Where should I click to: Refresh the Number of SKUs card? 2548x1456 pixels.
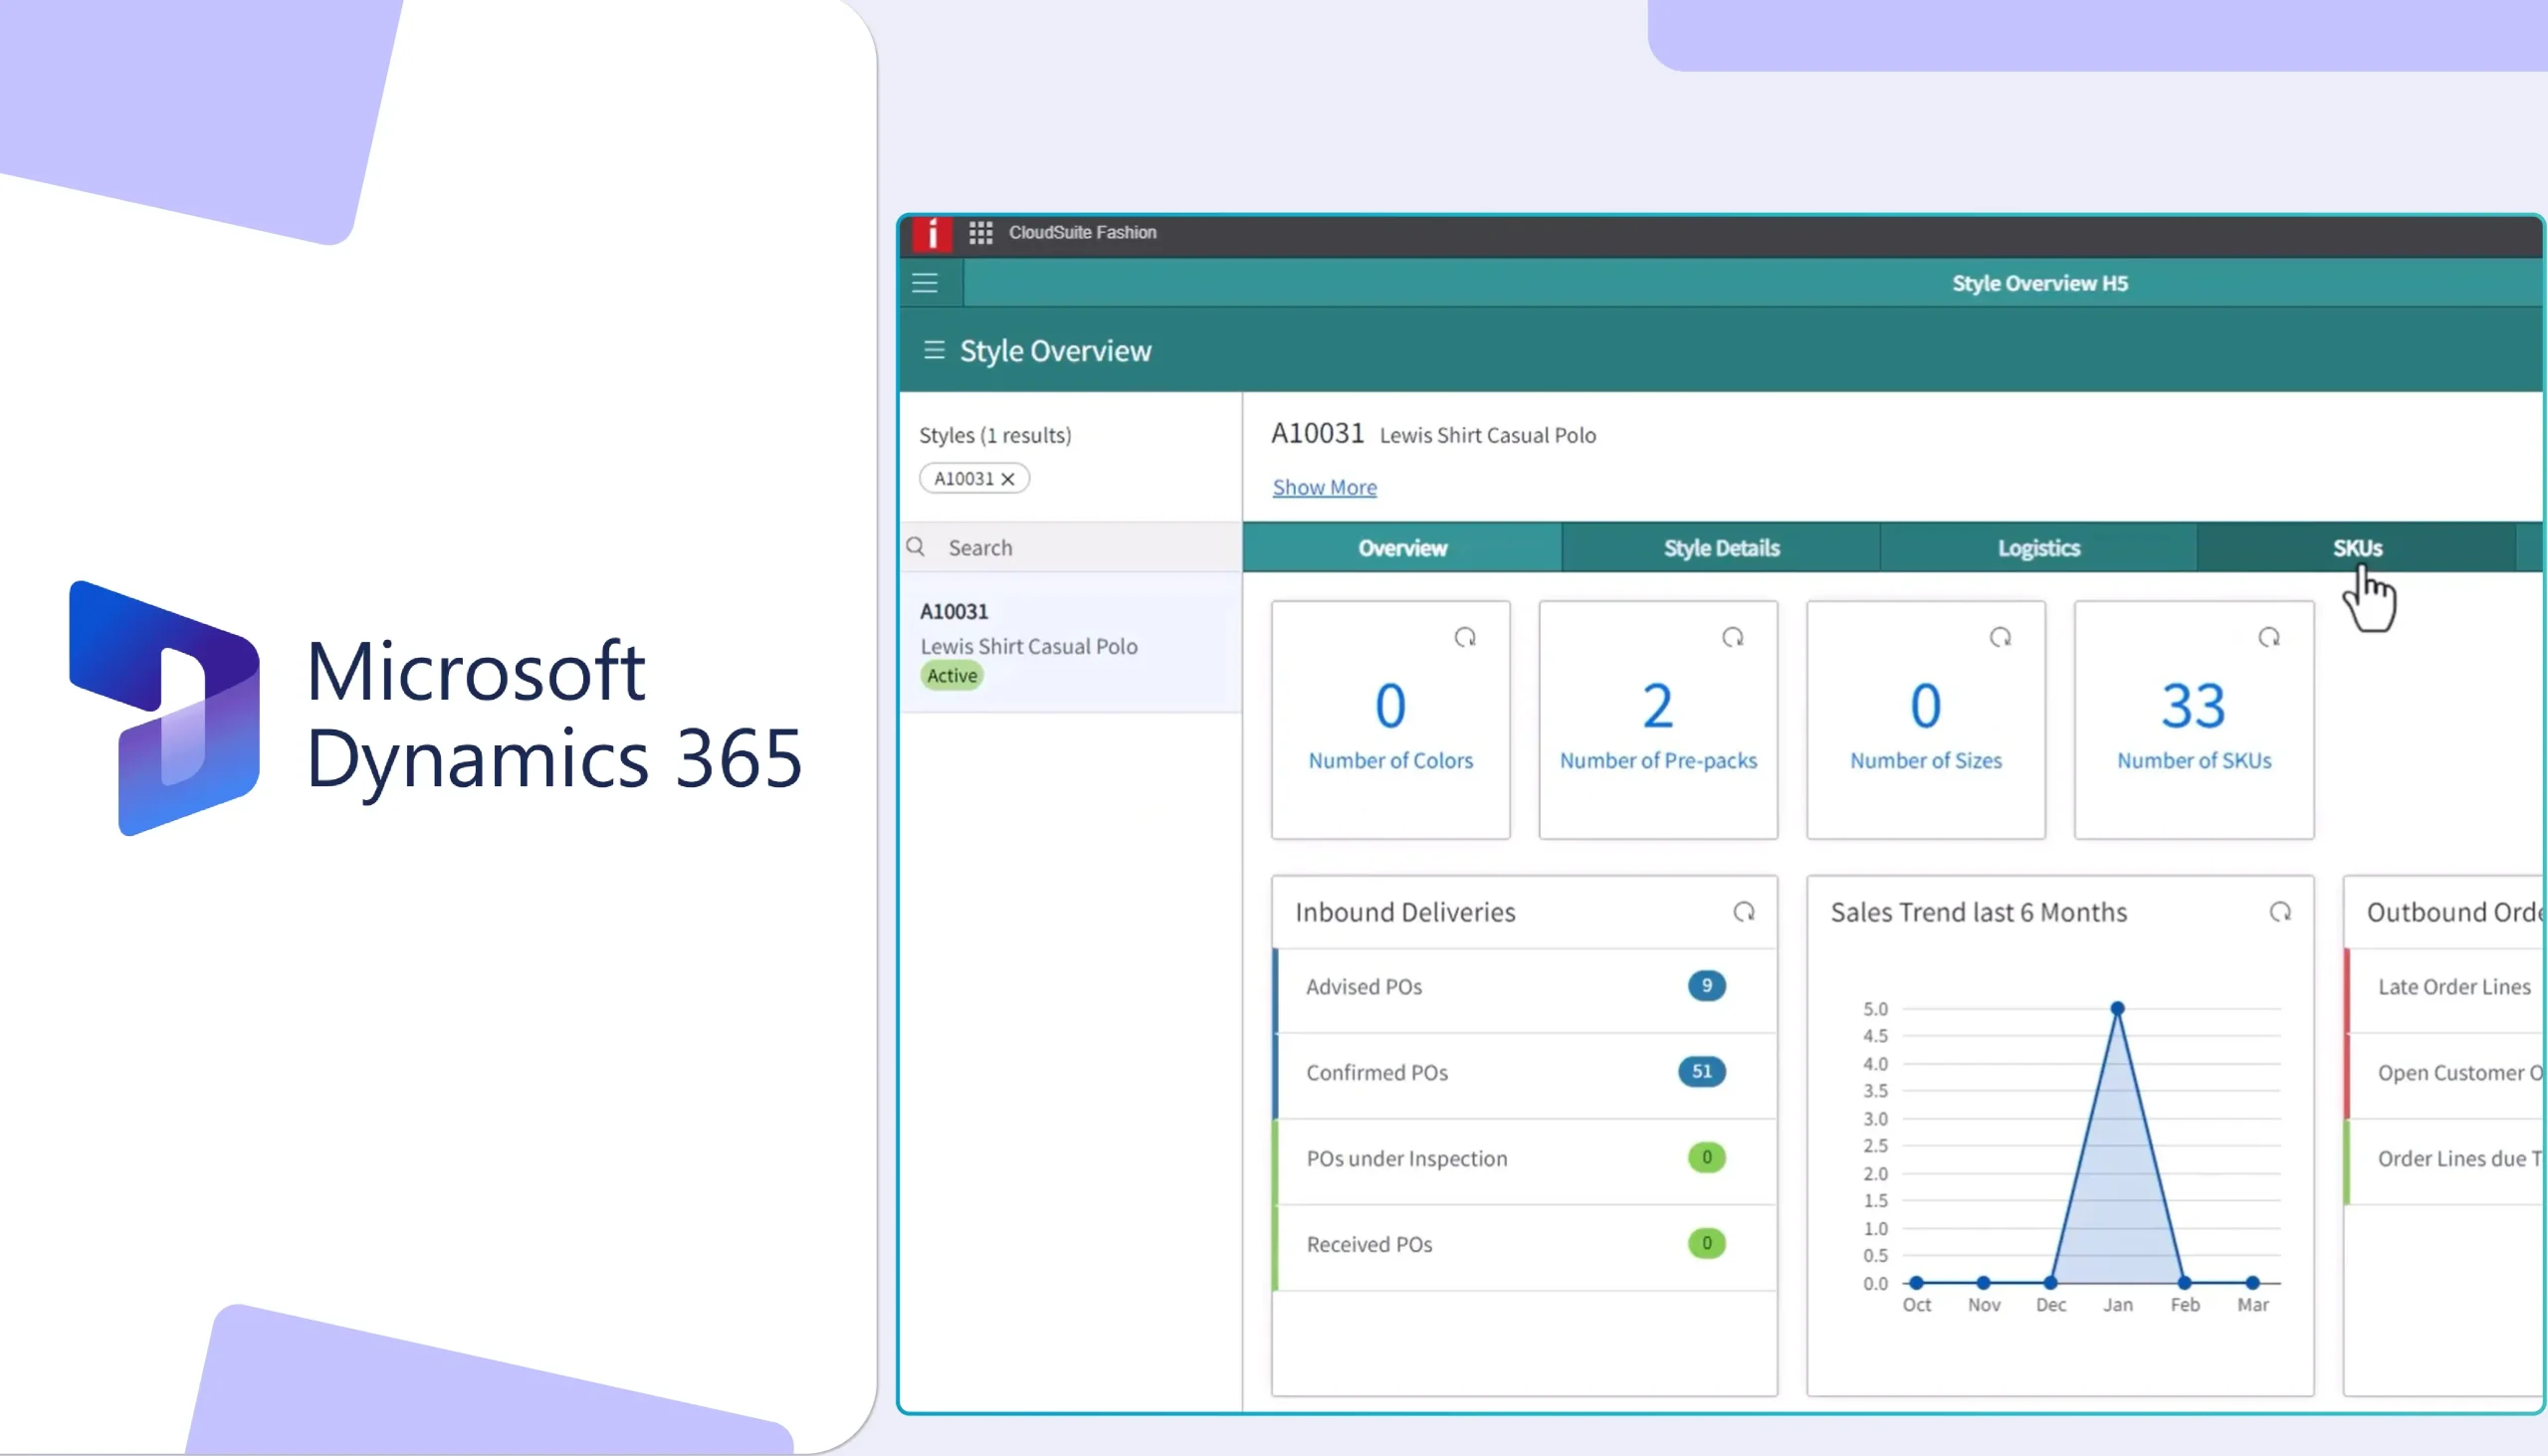coord(2269,637)
